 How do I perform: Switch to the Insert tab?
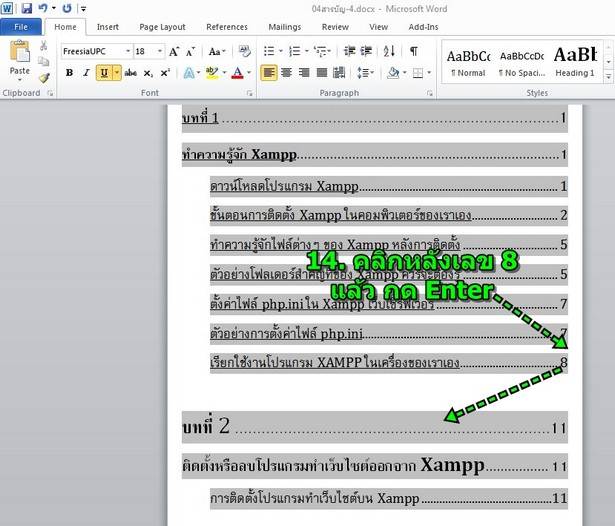pos(107,27)
